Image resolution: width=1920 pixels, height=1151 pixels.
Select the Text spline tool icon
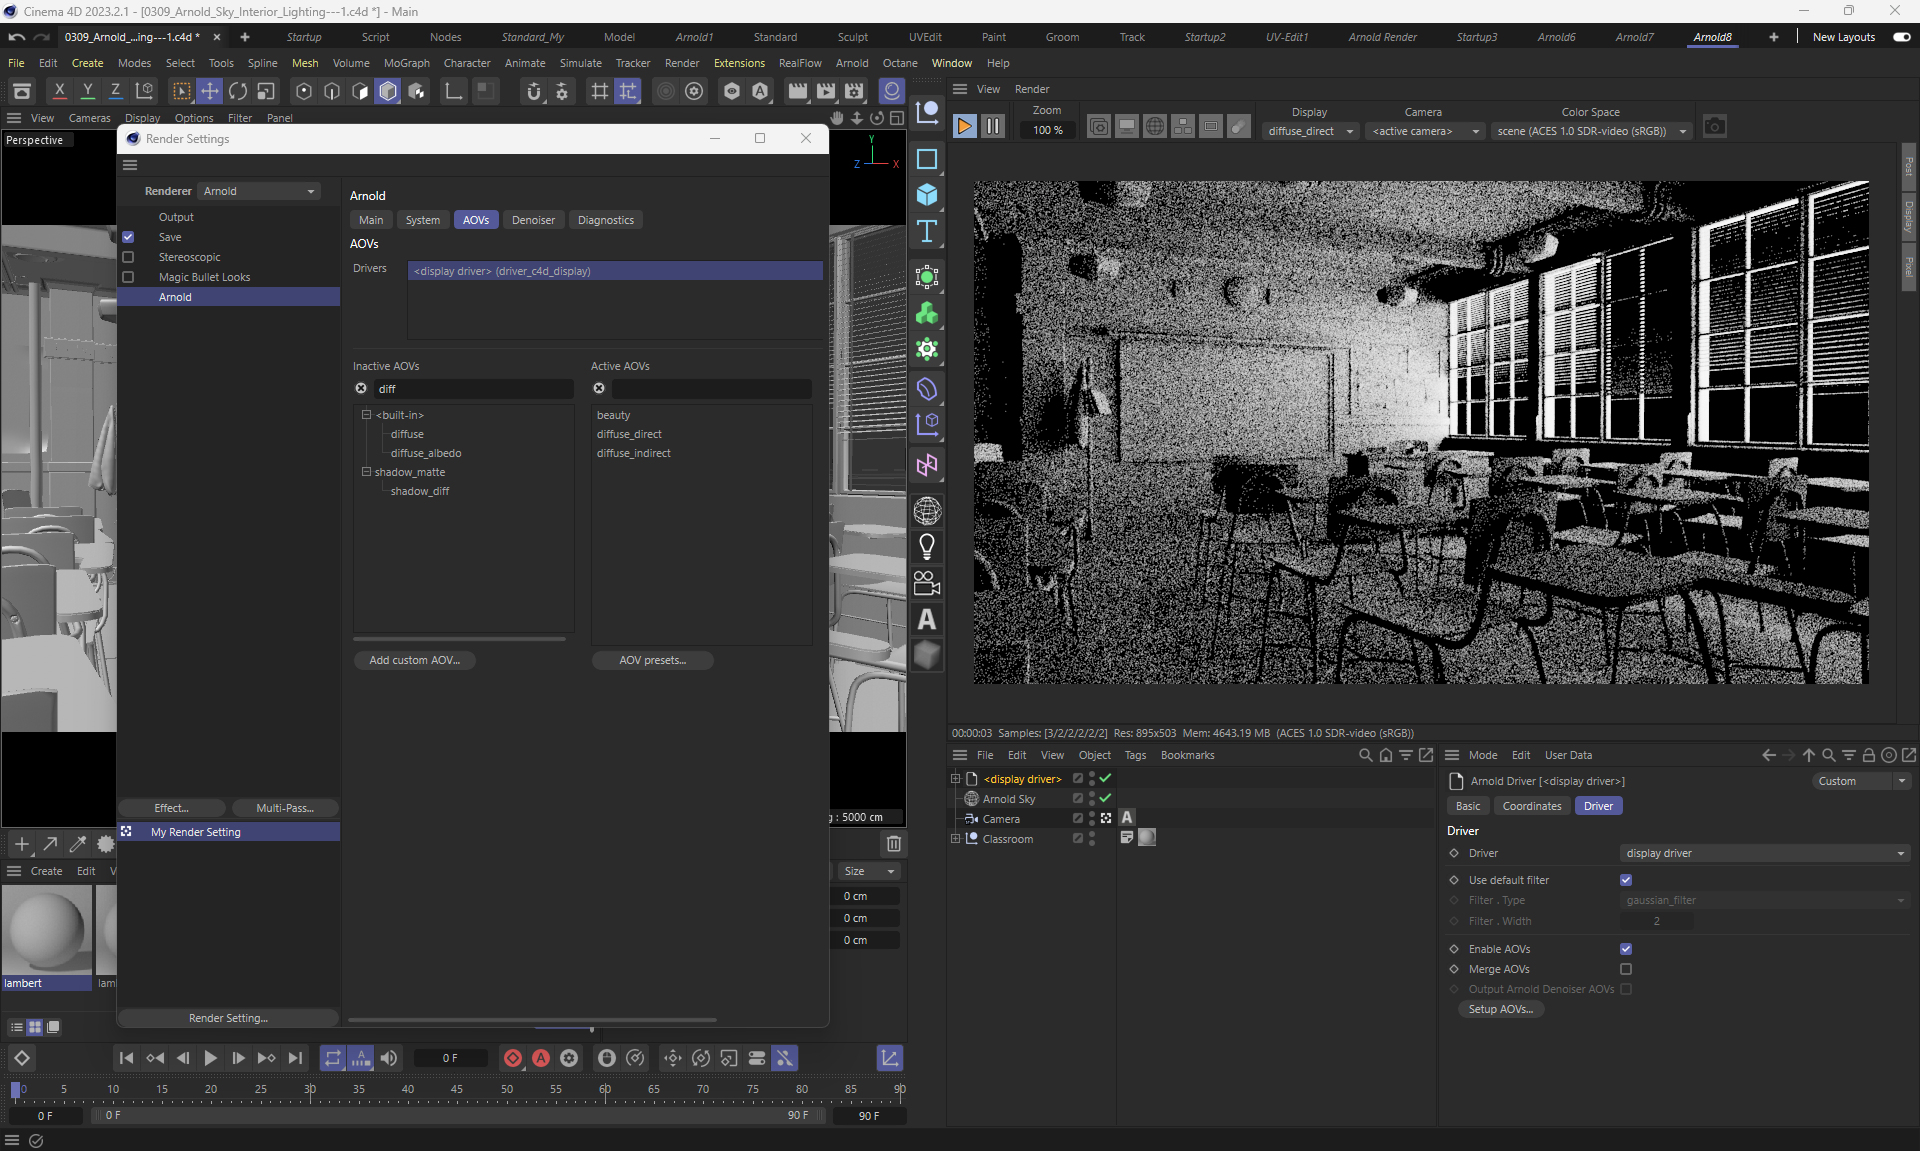coord(927,232)
